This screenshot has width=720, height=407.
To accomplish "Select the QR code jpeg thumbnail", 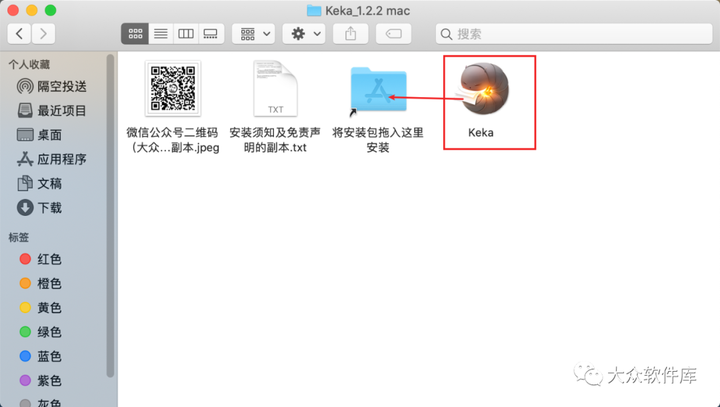I will click(x=173, y=88).
